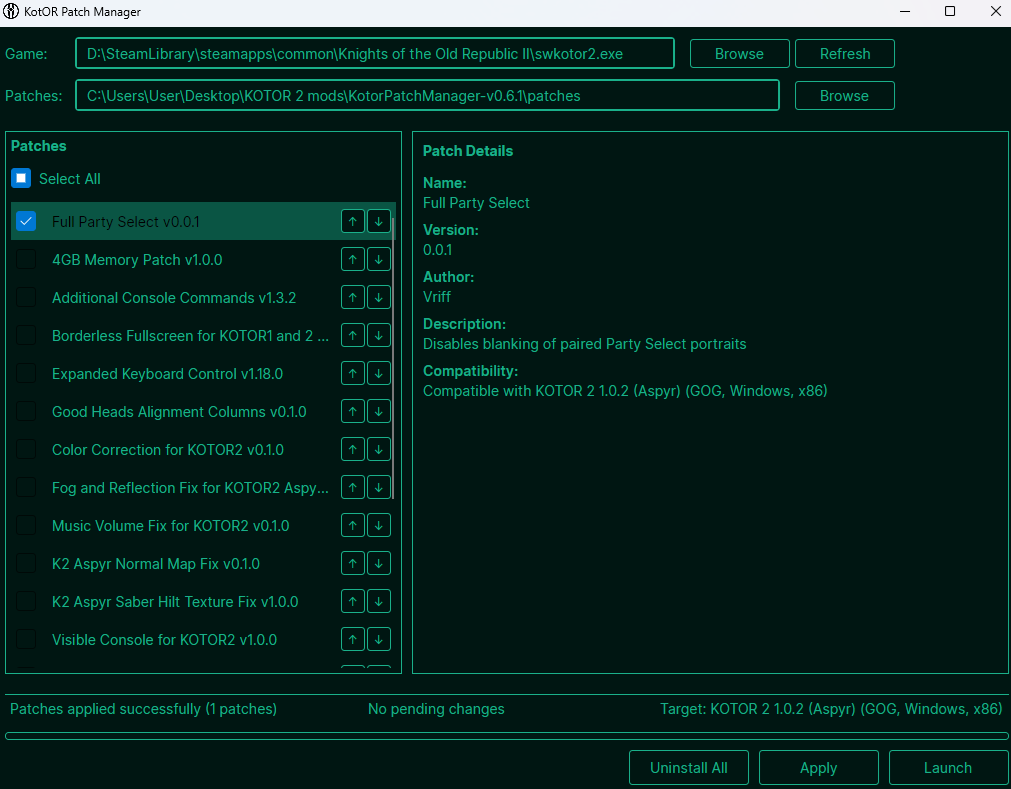This screenshot has height=789, width=1011.
Task: Select Expanded Keyboard Control v1.18.0 row
Action: click(x=203, y=373)
